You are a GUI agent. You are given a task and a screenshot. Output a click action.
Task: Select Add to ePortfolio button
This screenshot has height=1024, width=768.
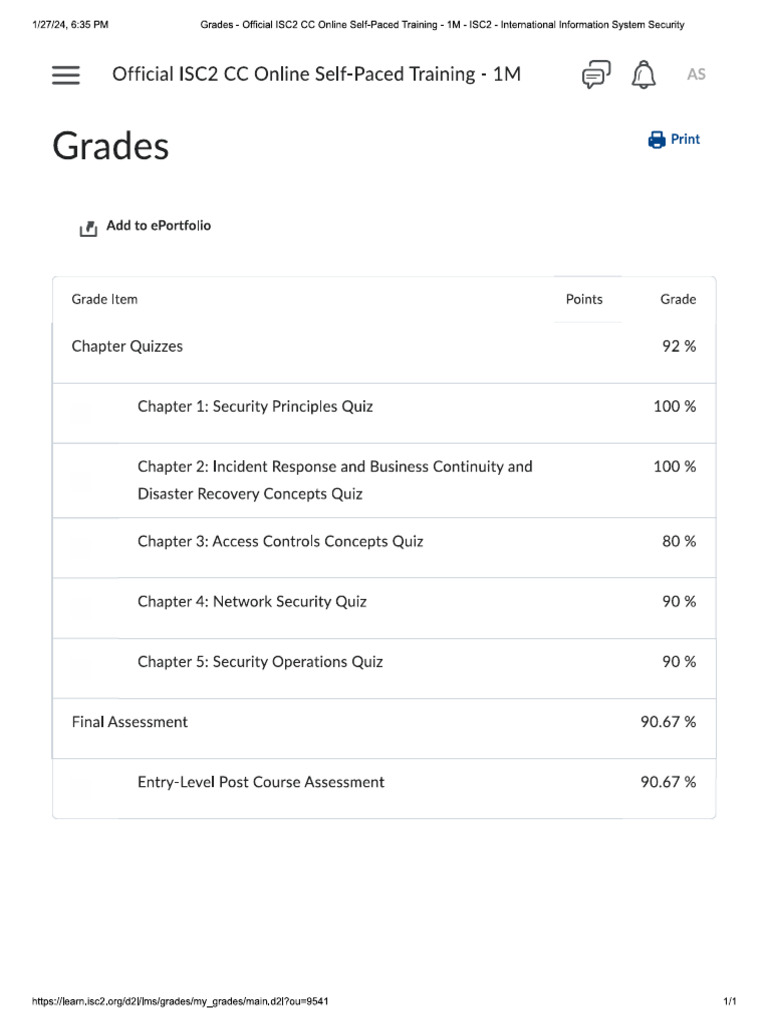click(145, 227)
